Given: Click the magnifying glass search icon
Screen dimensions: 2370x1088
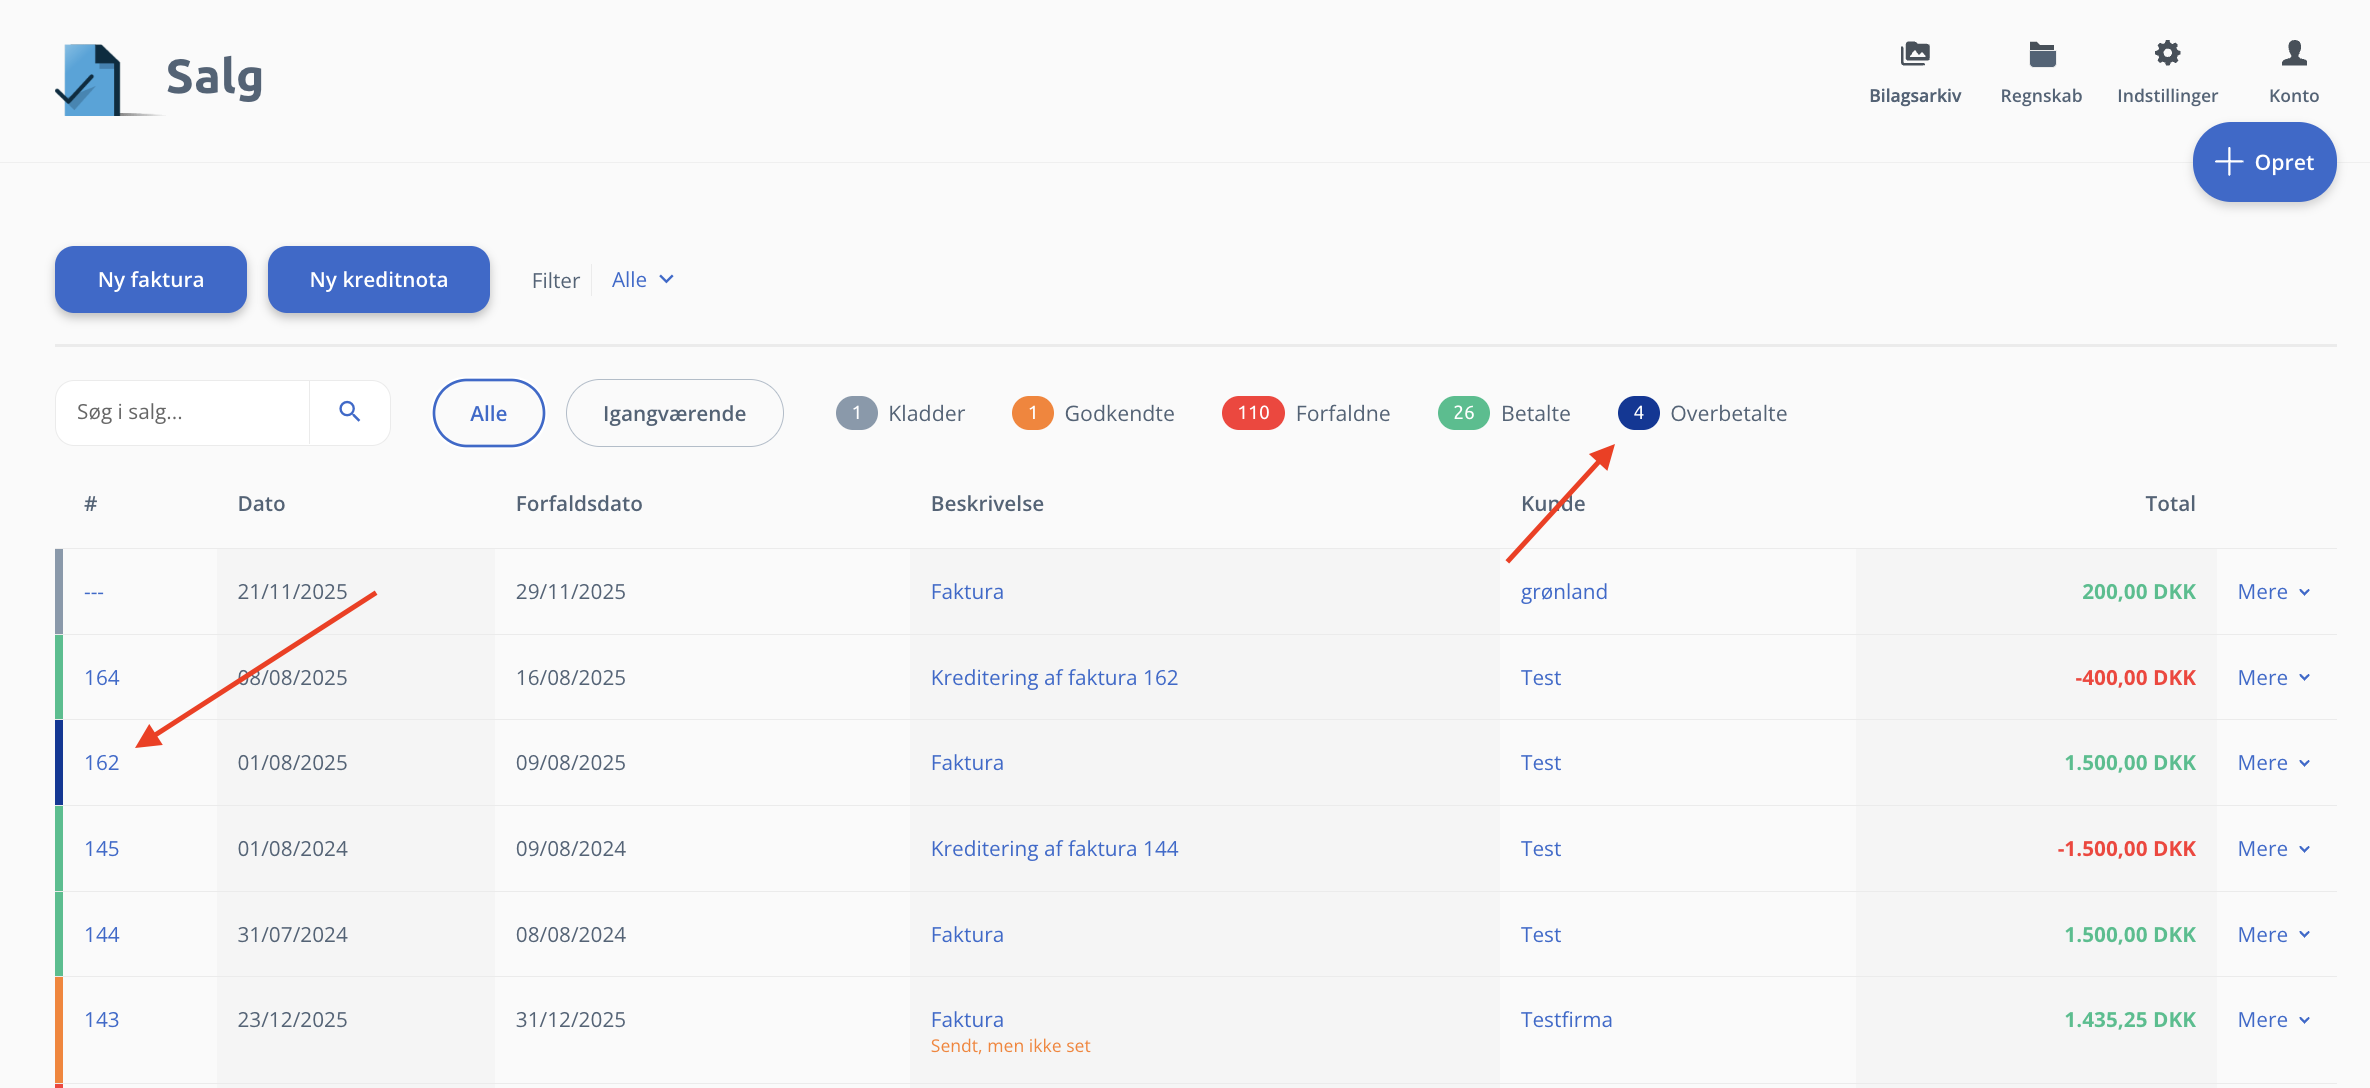Looking at the screenshot, I should tap(349, 412).
